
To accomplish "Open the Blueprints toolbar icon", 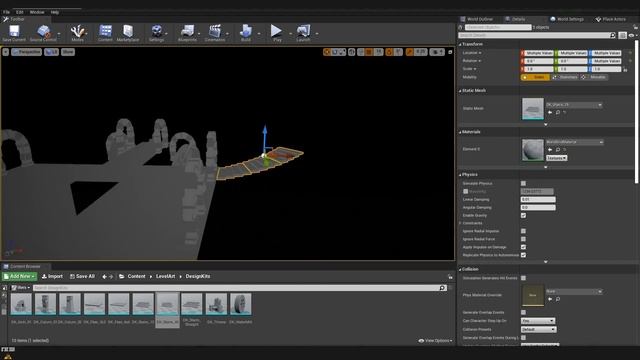I will pos(187,33).
